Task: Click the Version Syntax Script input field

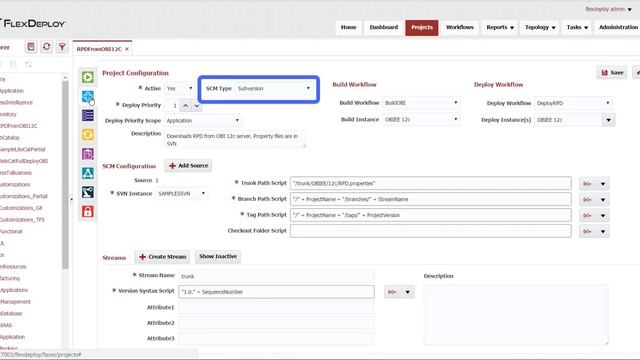Action: [276, 292]
